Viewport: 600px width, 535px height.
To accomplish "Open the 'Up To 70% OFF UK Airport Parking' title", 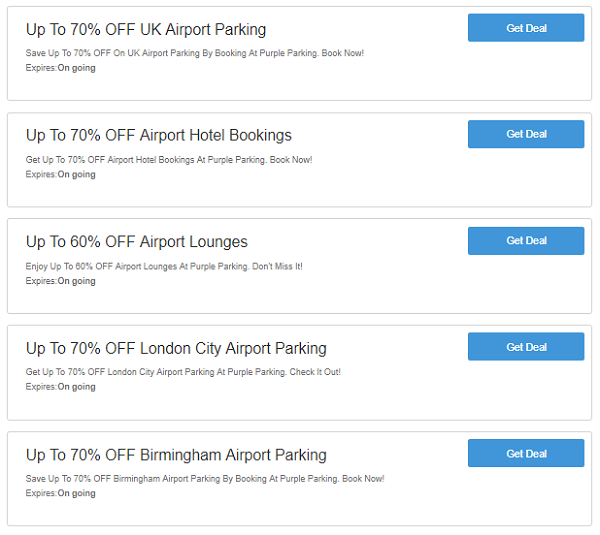I will click(146, 29).
